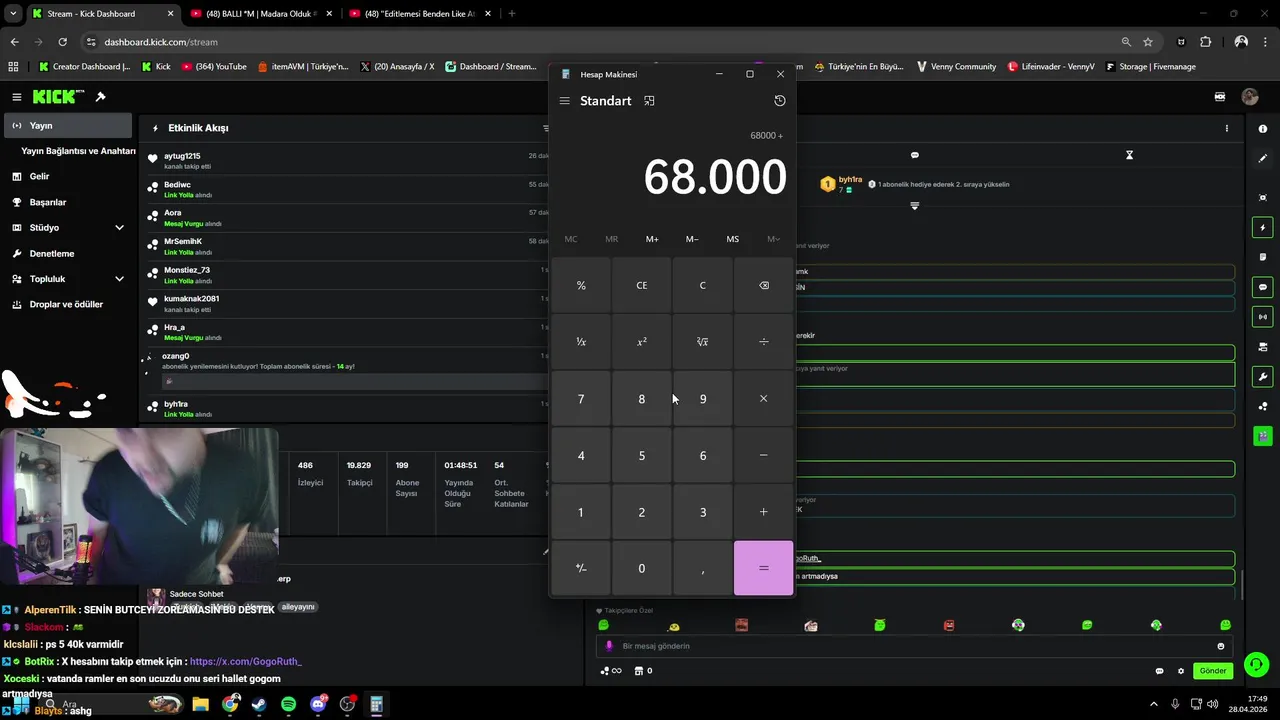Open the x.com/GogoRuth_ link in chat
Image resolution: width=1280 pixels, height=720 pixels.
[x=245, y=662]
